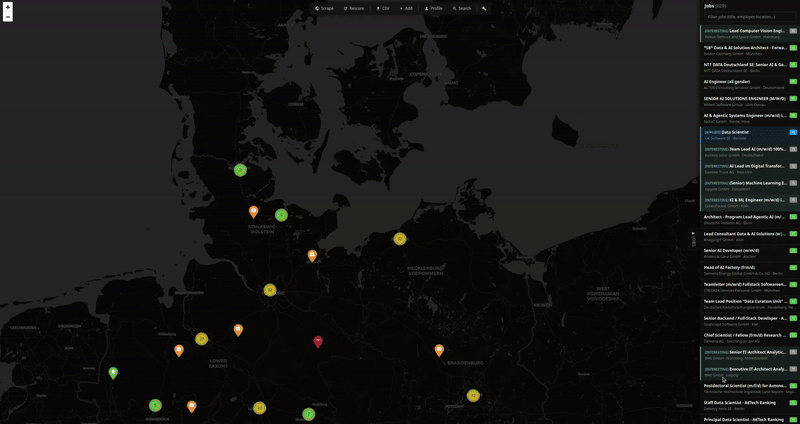The width and height of the screenshot is (800, 424).
Task: Open (Senior) Machine Learning Engineer listing
Action: click(x=749, y=185)
